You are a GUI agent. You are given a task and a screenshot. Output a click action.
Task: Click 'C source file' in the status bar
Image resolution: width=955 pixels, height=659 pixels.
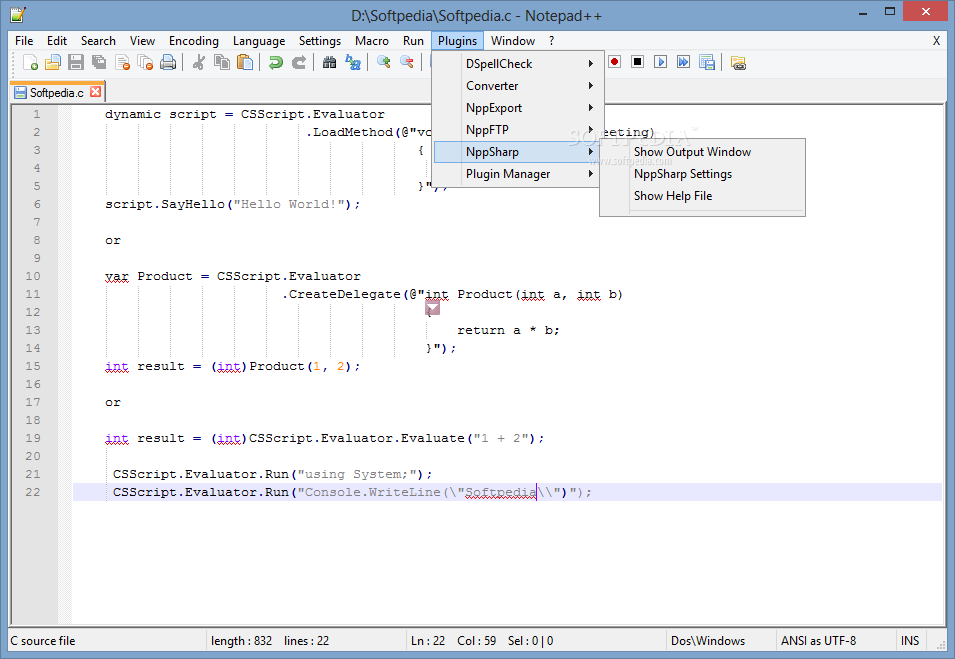pyautogui.click(x=43, y=641)
